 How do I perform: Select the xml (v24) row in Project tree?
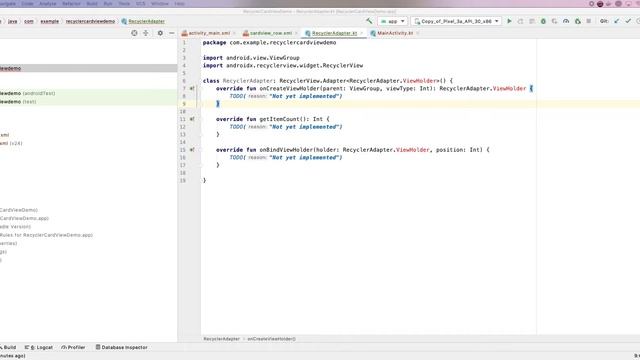tap(89, 143)
